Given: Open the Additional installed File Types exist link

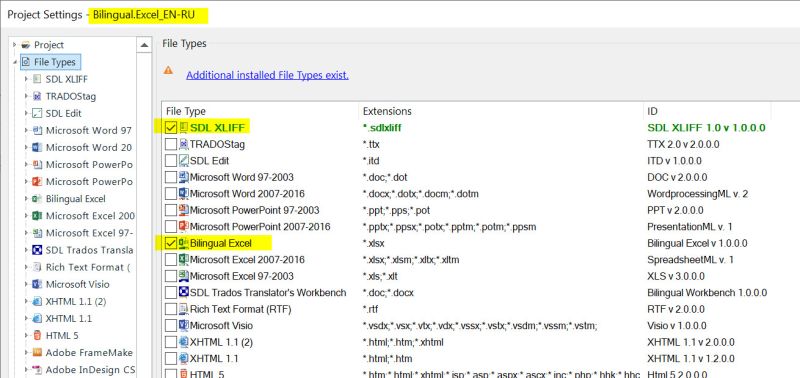Looking at the screenshot, I should (x=267, y=75).
